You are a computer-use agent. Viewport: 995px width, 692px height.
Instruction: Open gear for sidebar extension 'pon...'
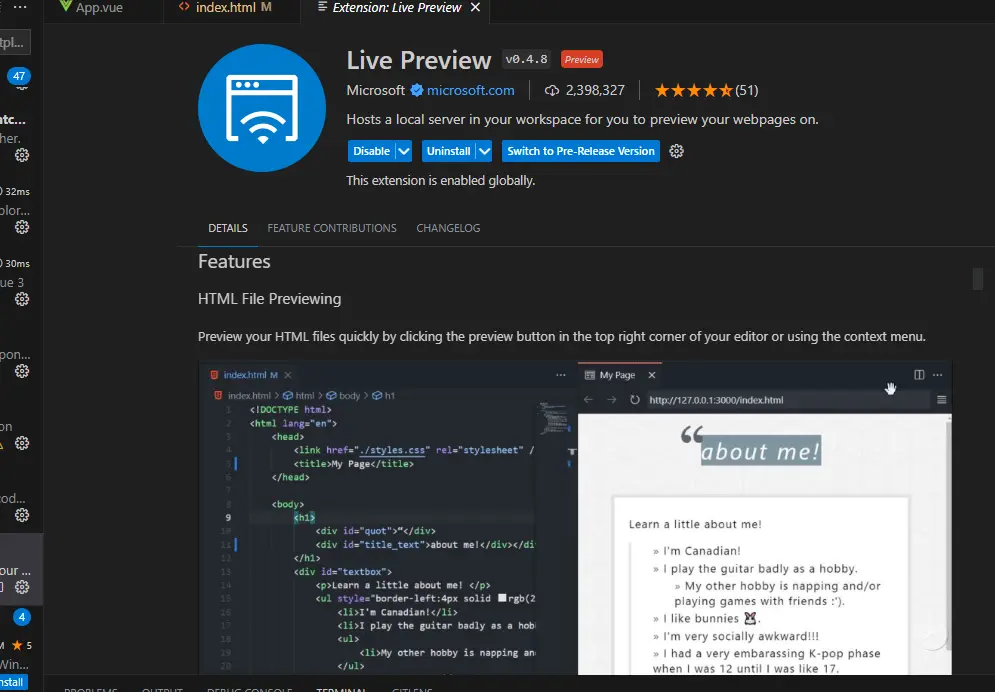click(22, 371)
